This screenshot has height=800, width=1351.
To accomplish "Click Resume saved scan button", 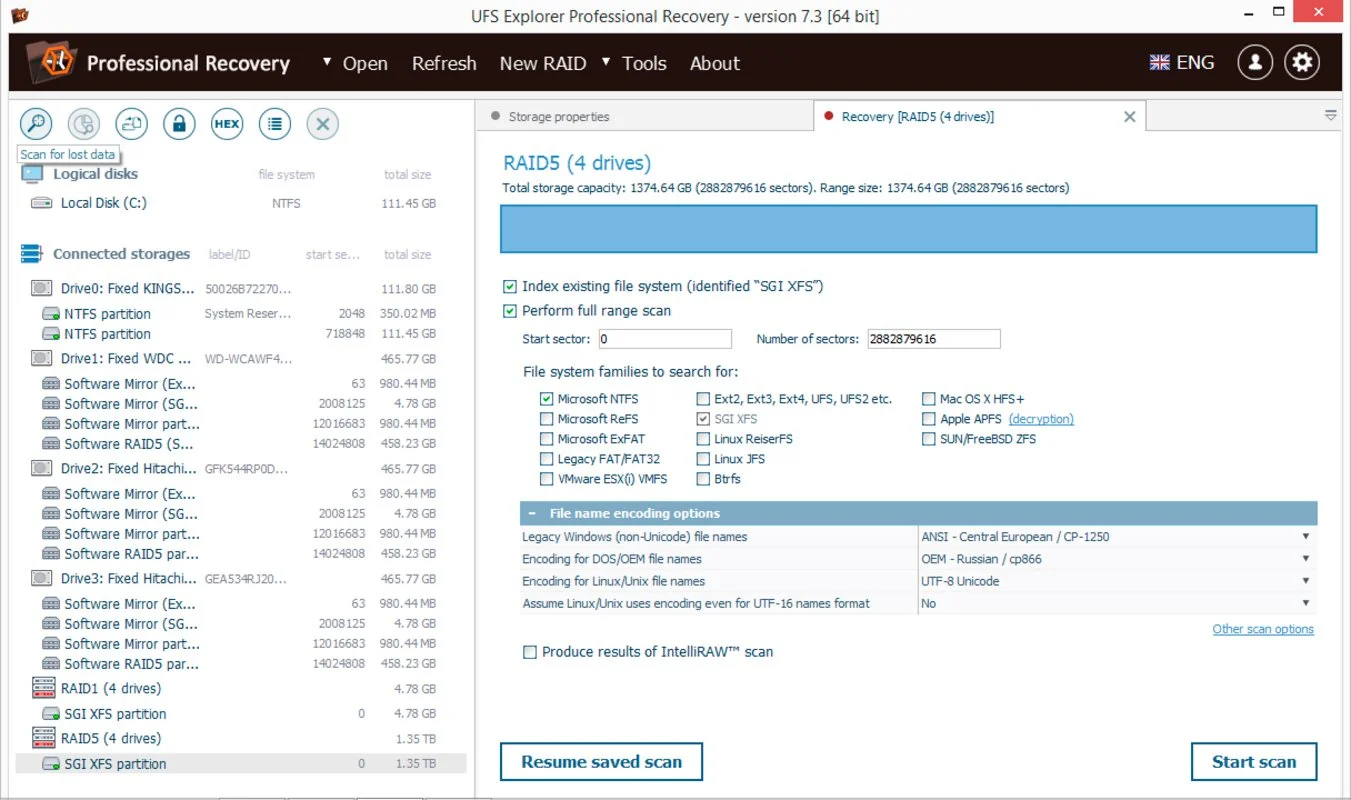I will point(601,762).
